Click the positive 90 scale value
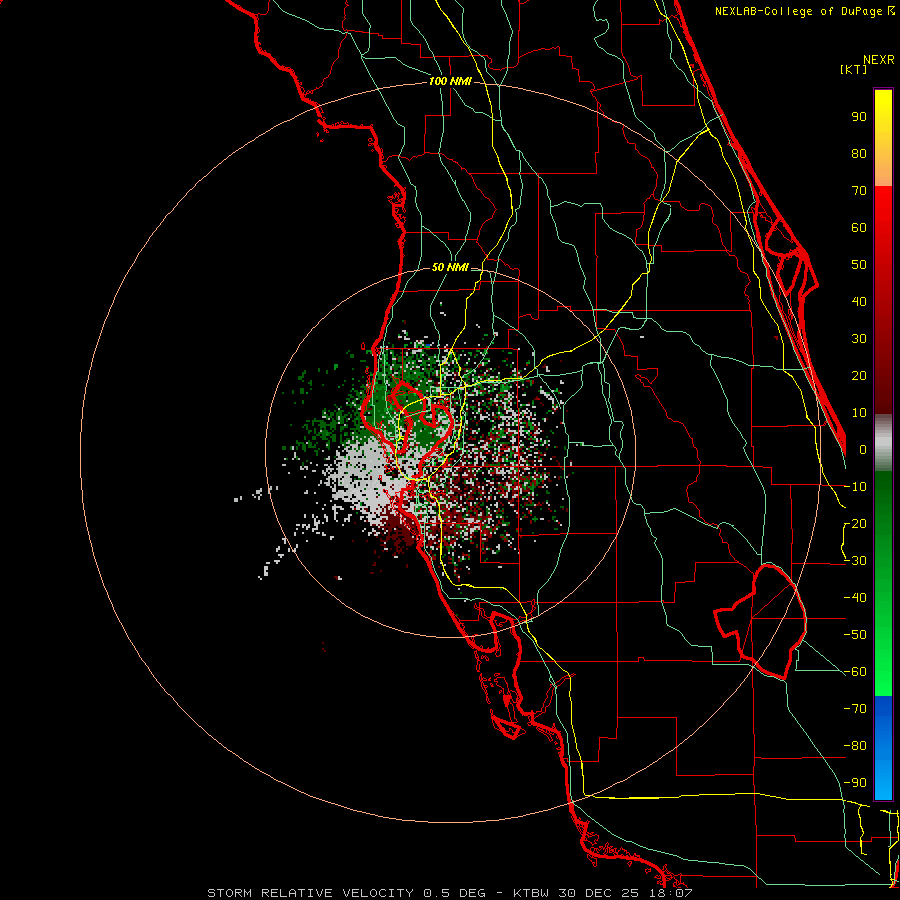 (859, 117)
